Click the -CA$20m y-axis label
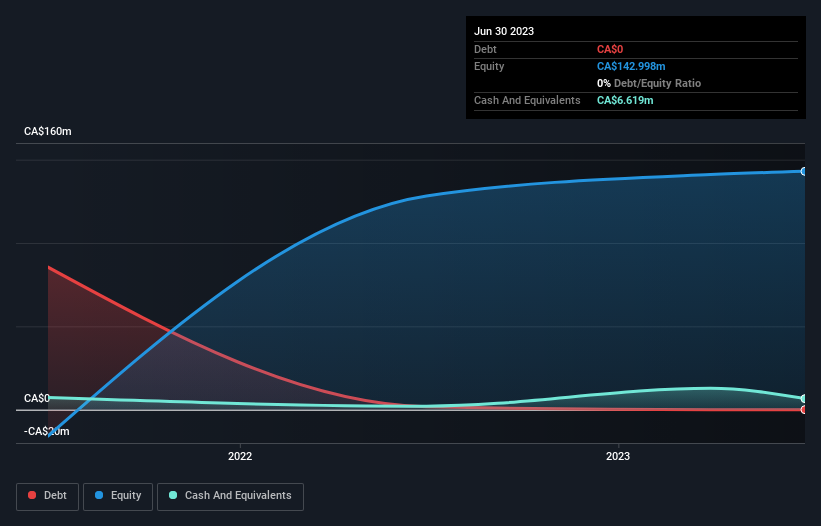 coord(47,431)
